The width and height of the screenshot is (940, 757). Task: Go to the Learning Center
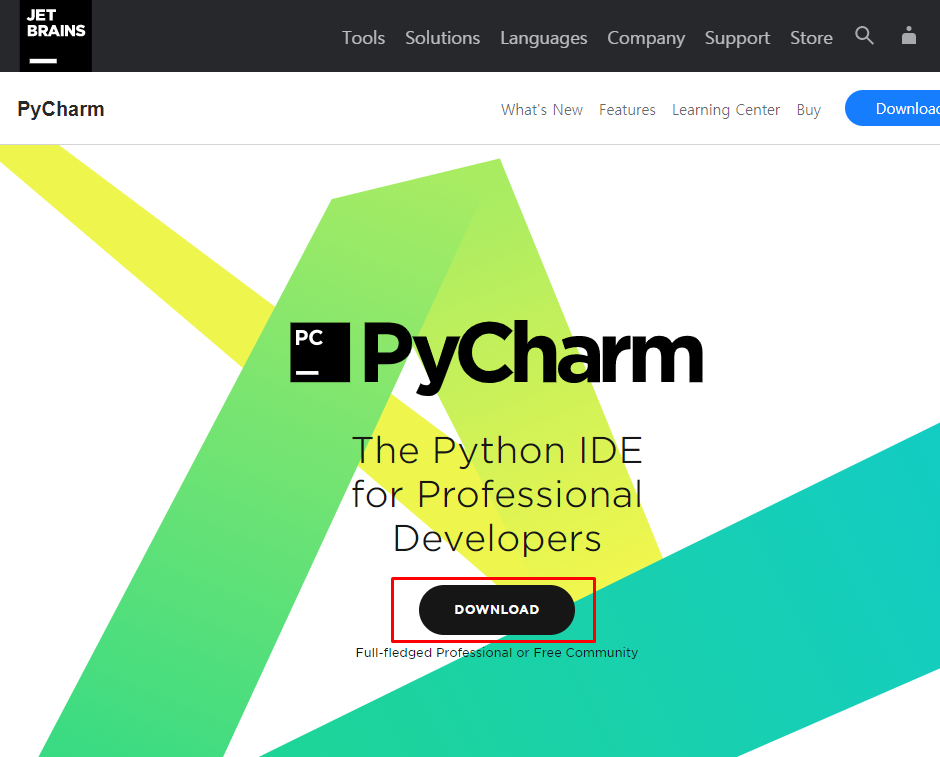tap(726, 110)
